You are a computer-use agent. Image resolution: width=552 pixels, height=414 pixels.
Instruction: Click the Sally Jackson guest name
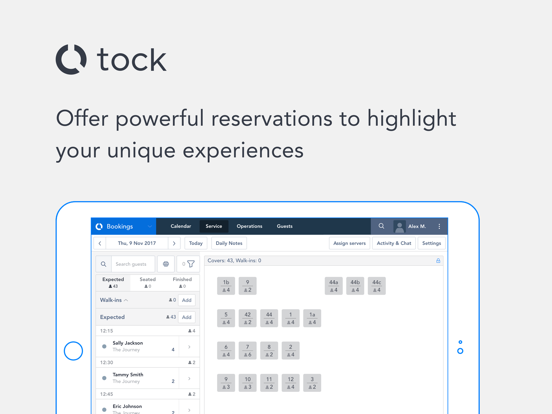point(128,343)
